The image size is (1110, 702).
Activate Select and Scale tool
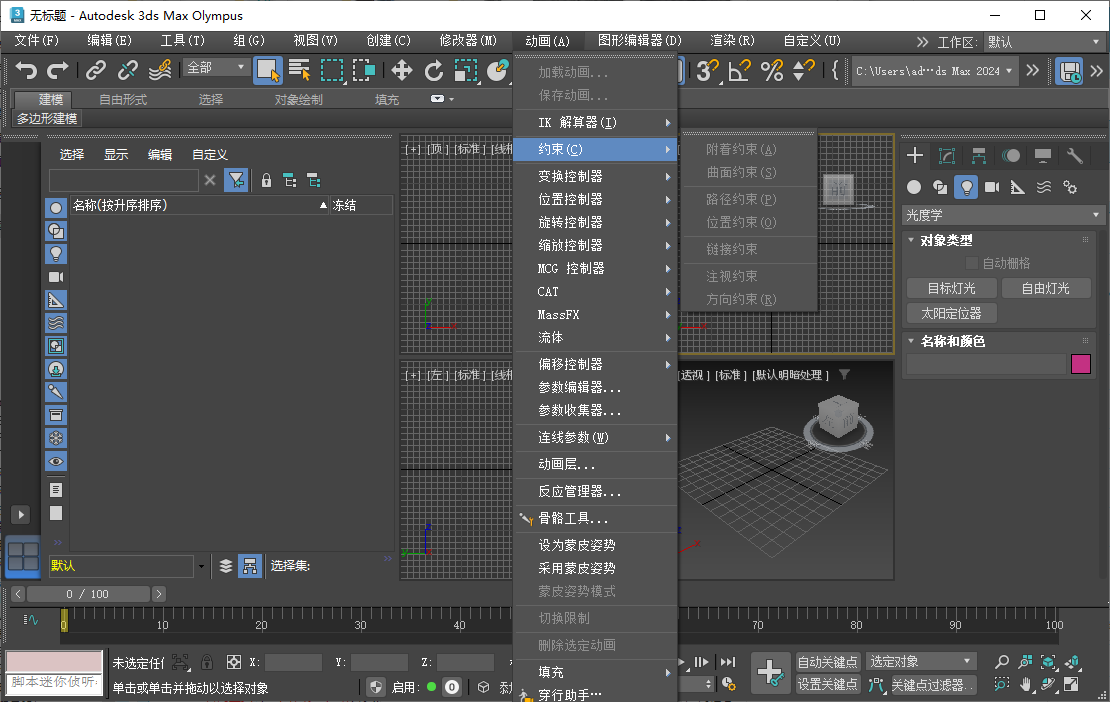tap(465, 70)
